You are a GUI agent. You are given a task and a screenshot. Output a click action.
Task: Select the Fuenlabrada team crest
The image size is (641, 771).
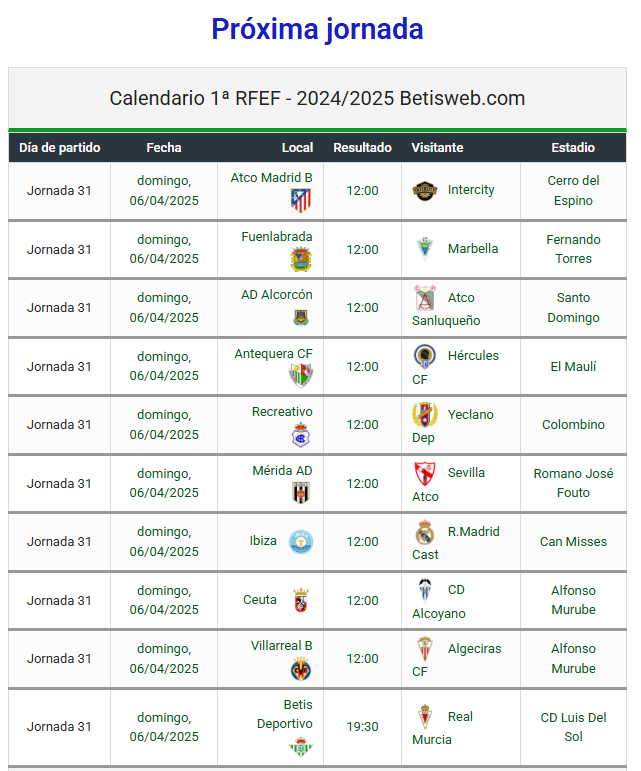click(x=301, y=260)
